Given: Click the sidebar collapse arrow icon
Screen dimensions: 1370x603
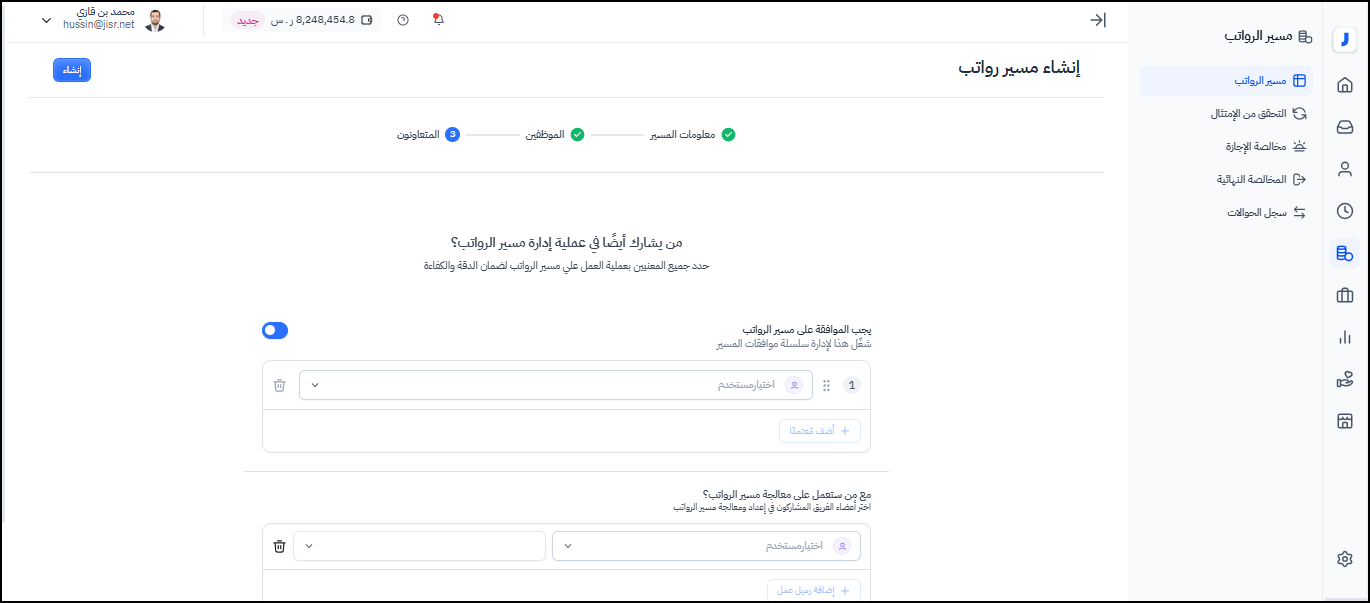Looking at the screenshot, I should pos(1097,20).
